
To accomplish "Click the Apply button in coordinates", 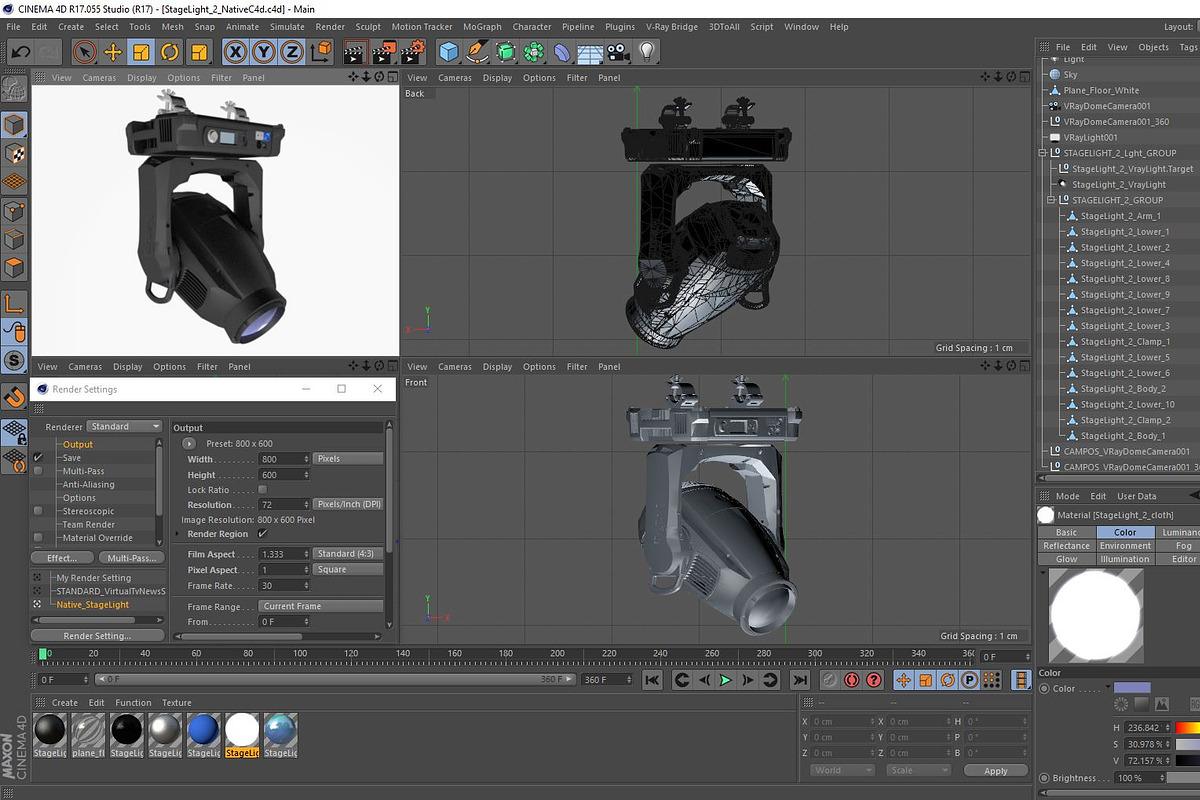I will (x=996, y=771).
